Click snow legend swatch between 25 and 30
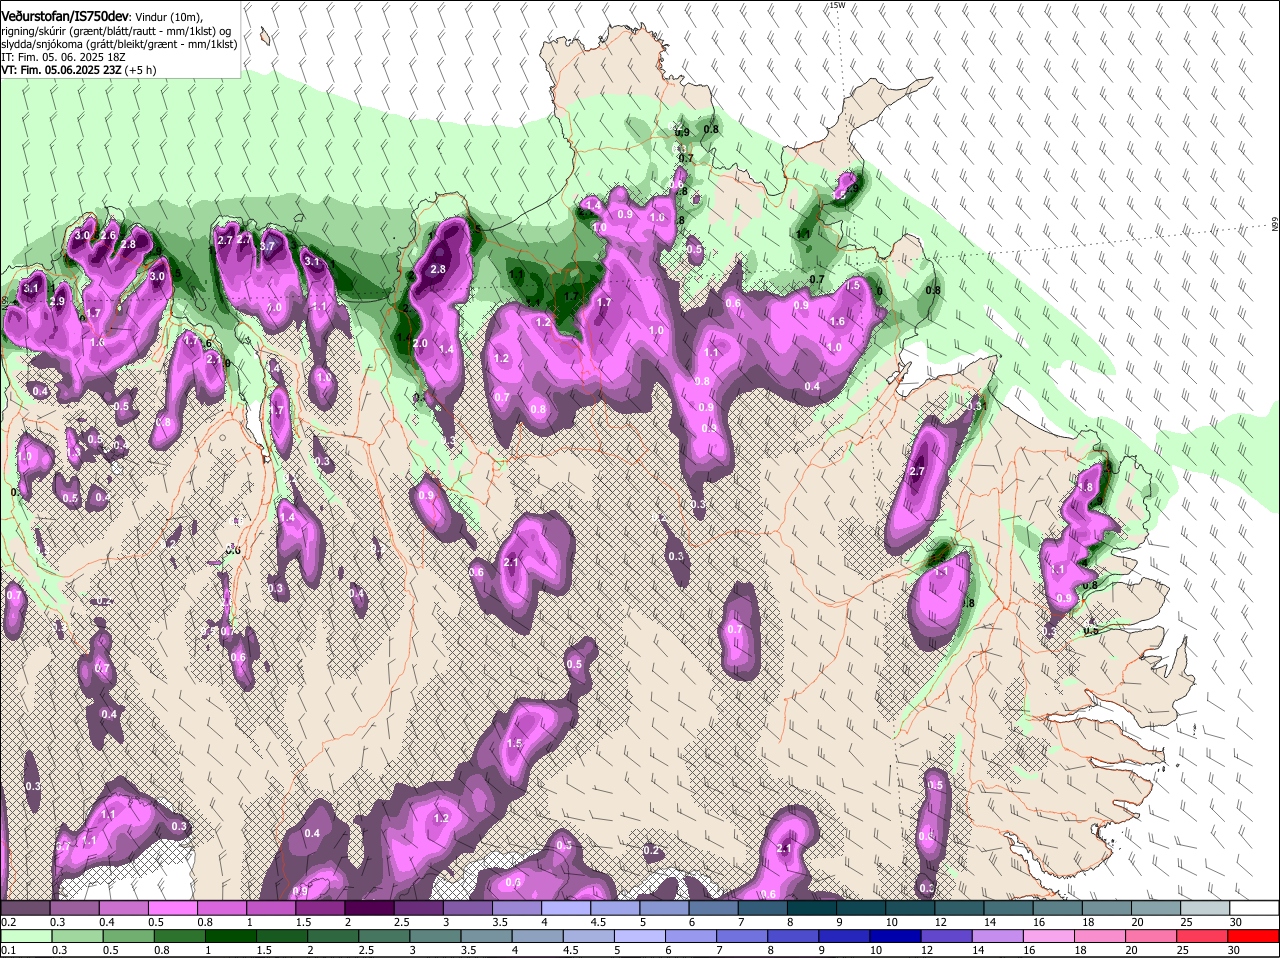This screenshot has width=1280, height=958. pyautogui.click(x=1204, y=908)
